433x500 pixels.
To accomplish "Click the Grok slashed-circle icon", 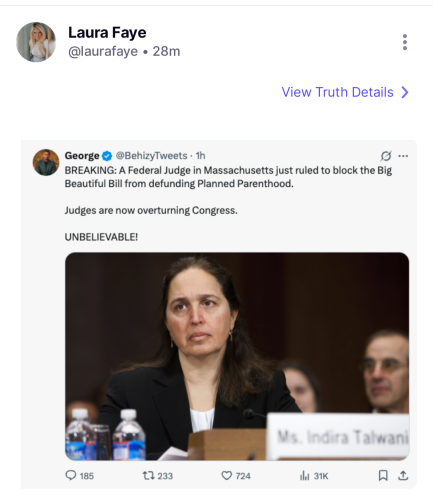I will point(386,156).
